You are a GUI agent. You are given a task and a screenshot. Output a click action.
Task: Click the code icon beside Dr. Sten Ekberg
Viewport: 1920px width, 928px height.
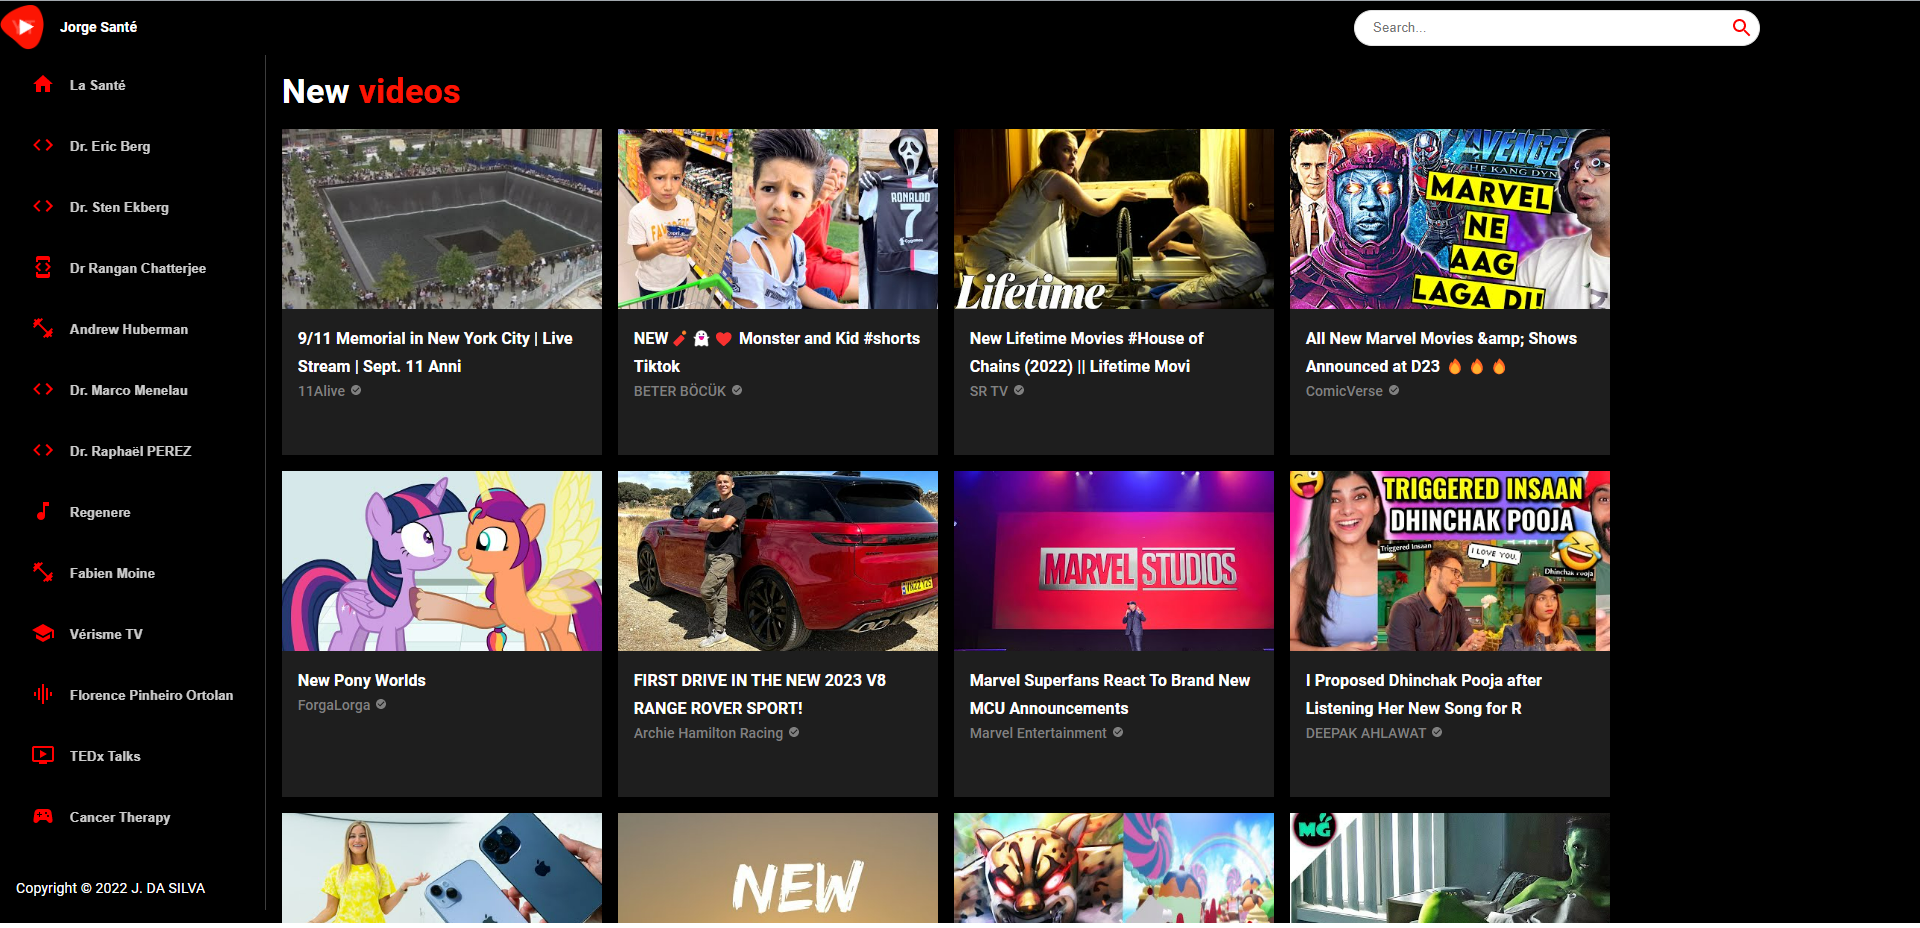click(x=43, y=206)
